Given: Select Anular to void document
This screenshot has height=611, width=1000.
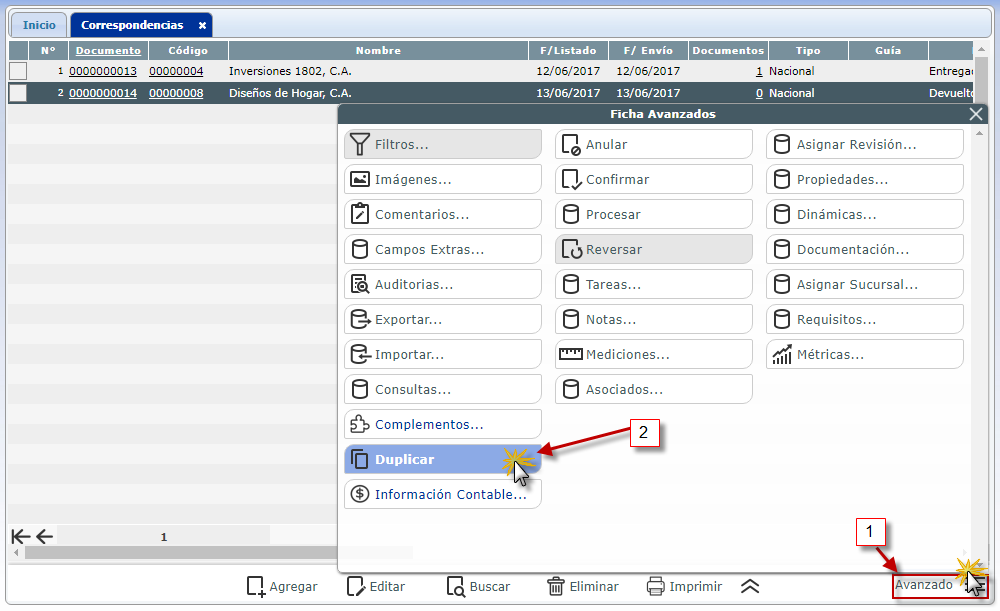Looking at the screenshot, I should tap(654, 144).
